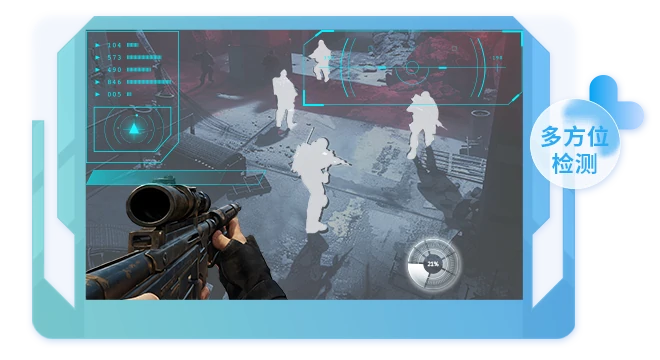Click the circular crosshair reticle in top HUD
Viewport: 660px width, 360px height.
coord(412,67)
